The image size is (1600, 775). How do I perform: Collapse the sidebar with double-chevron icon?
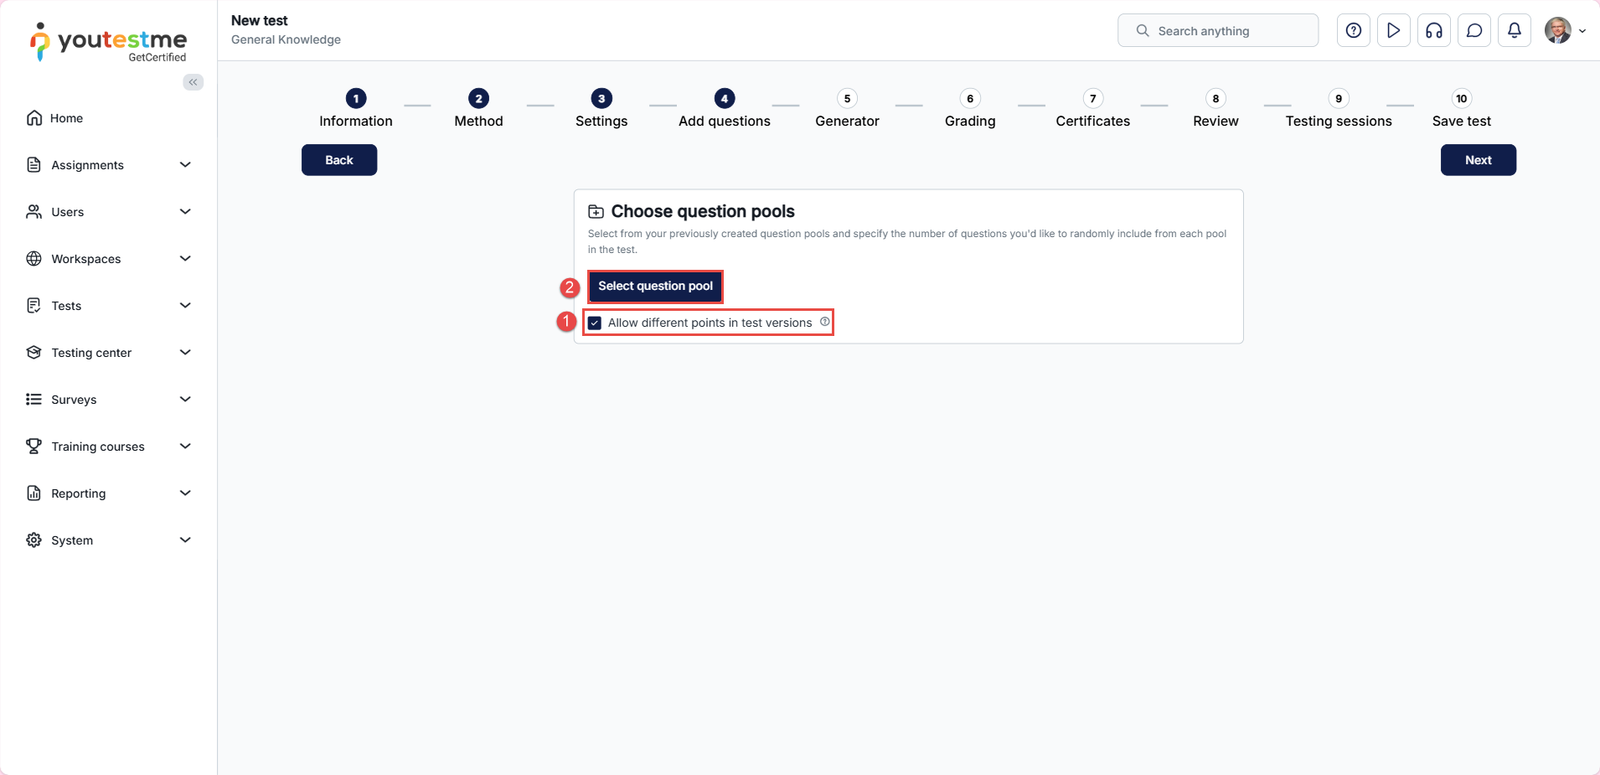click(x=193, y=82)
